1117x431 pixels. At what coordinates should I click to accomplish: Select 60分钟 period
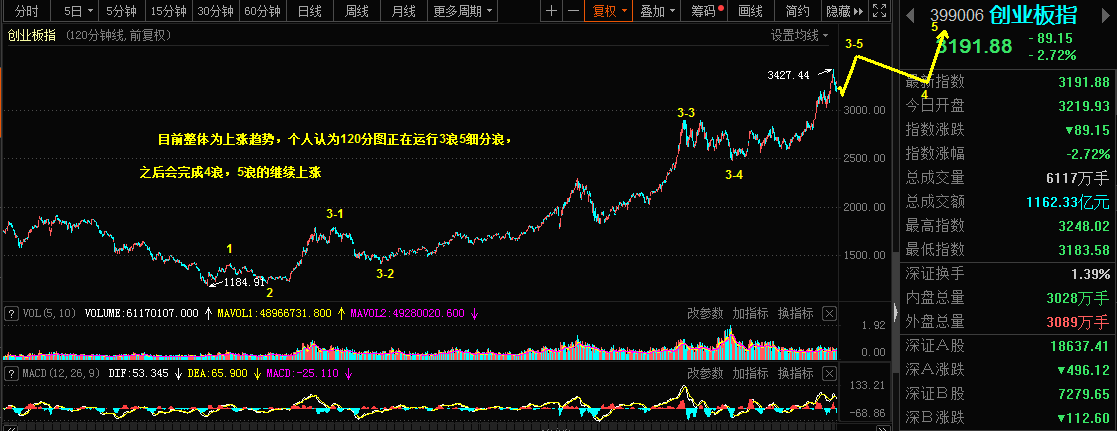point(261,11)
